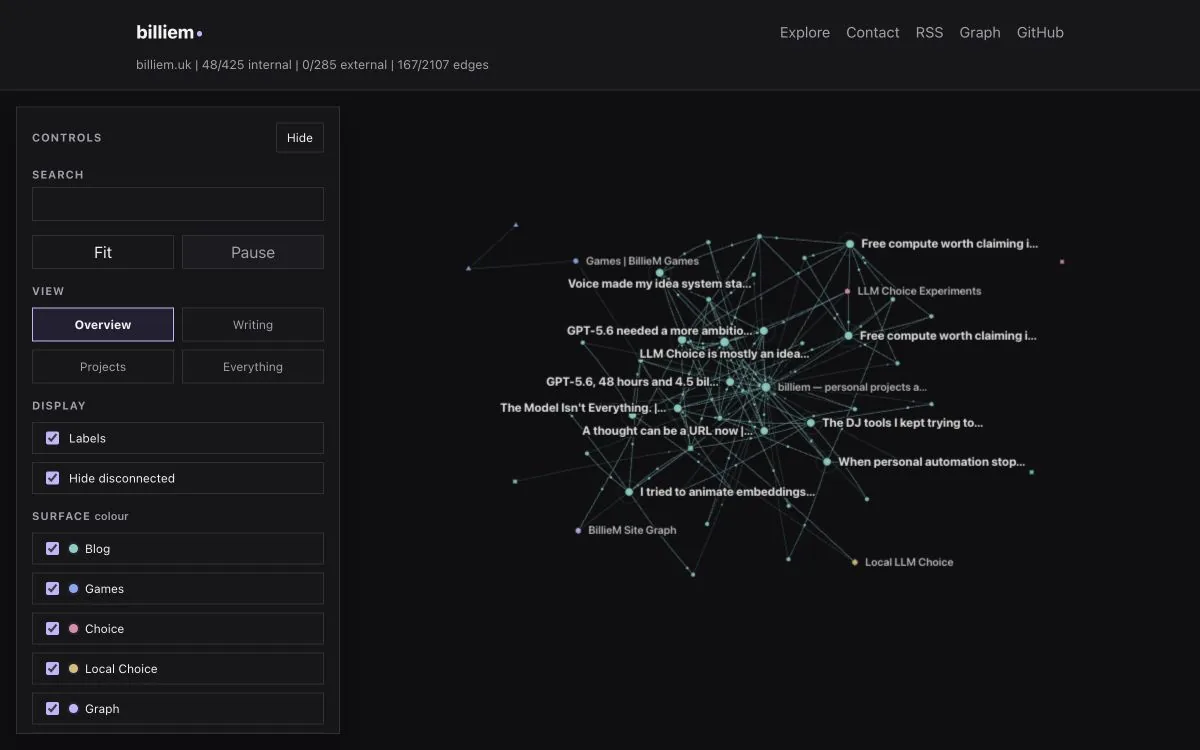1200x750 pixels.
Task: Select the 'BillieM Site Graph' node
Action: coord(578,530)
